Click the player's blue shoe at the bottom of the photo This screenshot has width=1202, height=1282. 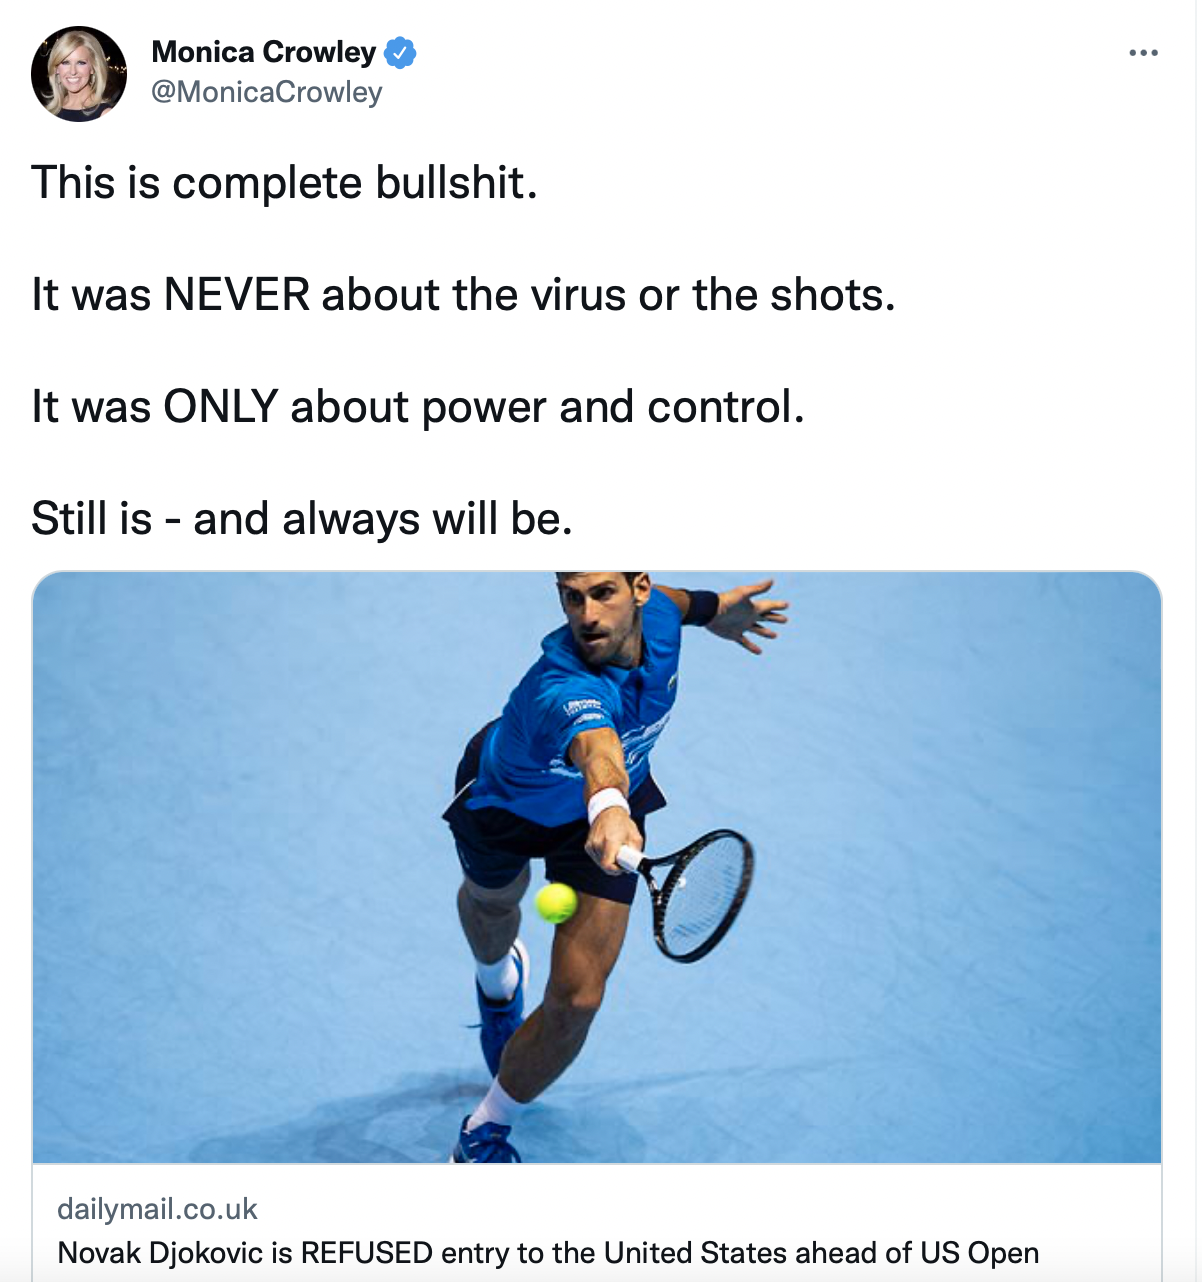(485, 1142)
